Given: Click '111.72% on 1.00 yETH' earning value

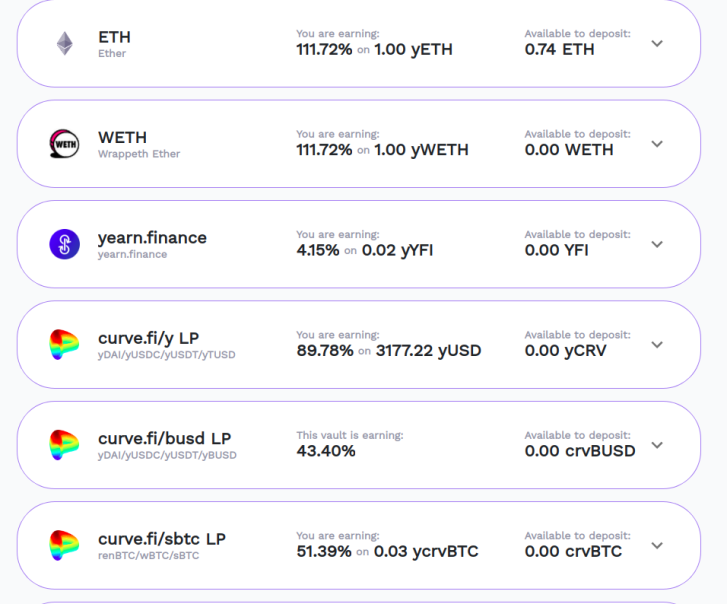Looking at the screenshot, I should (375, 49).
